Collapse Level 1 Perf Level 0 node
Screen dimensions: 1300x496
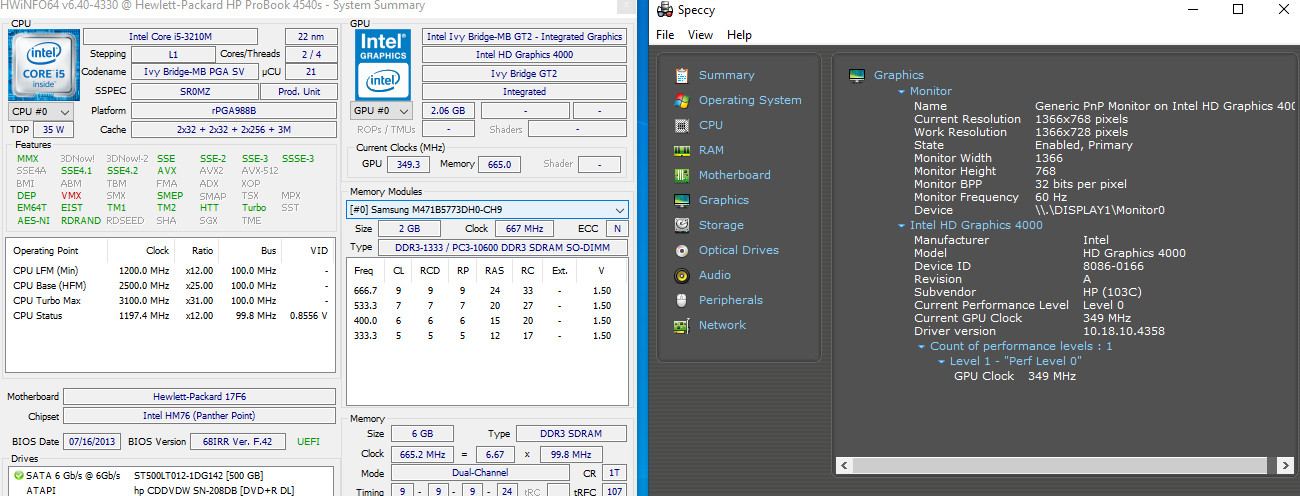[940, 361]
